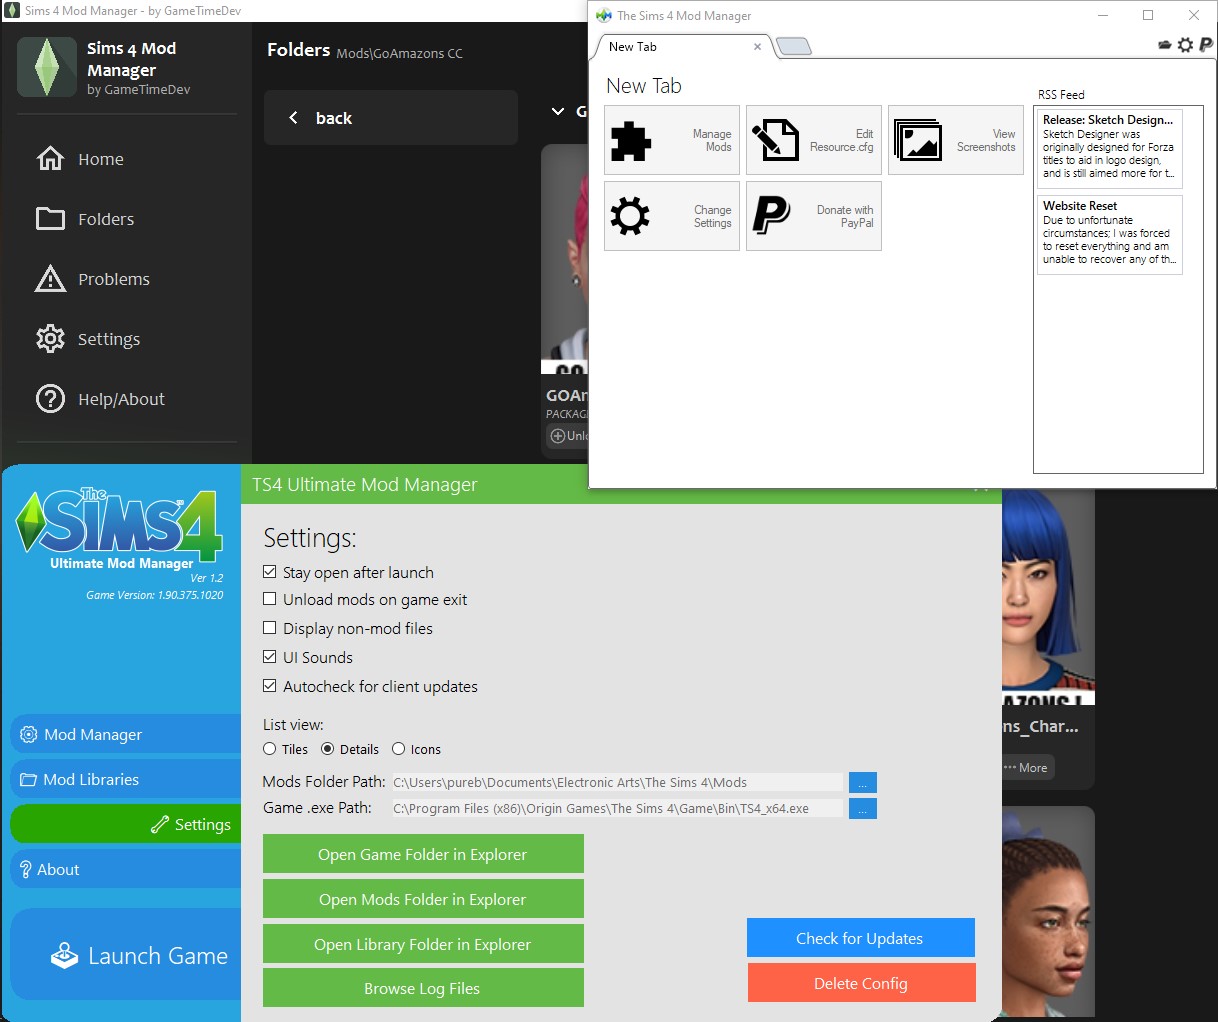1218x1022 pixels.
Task: Add a new tab in Sims 4 Mod Manager
Action: tap(793, 47)
